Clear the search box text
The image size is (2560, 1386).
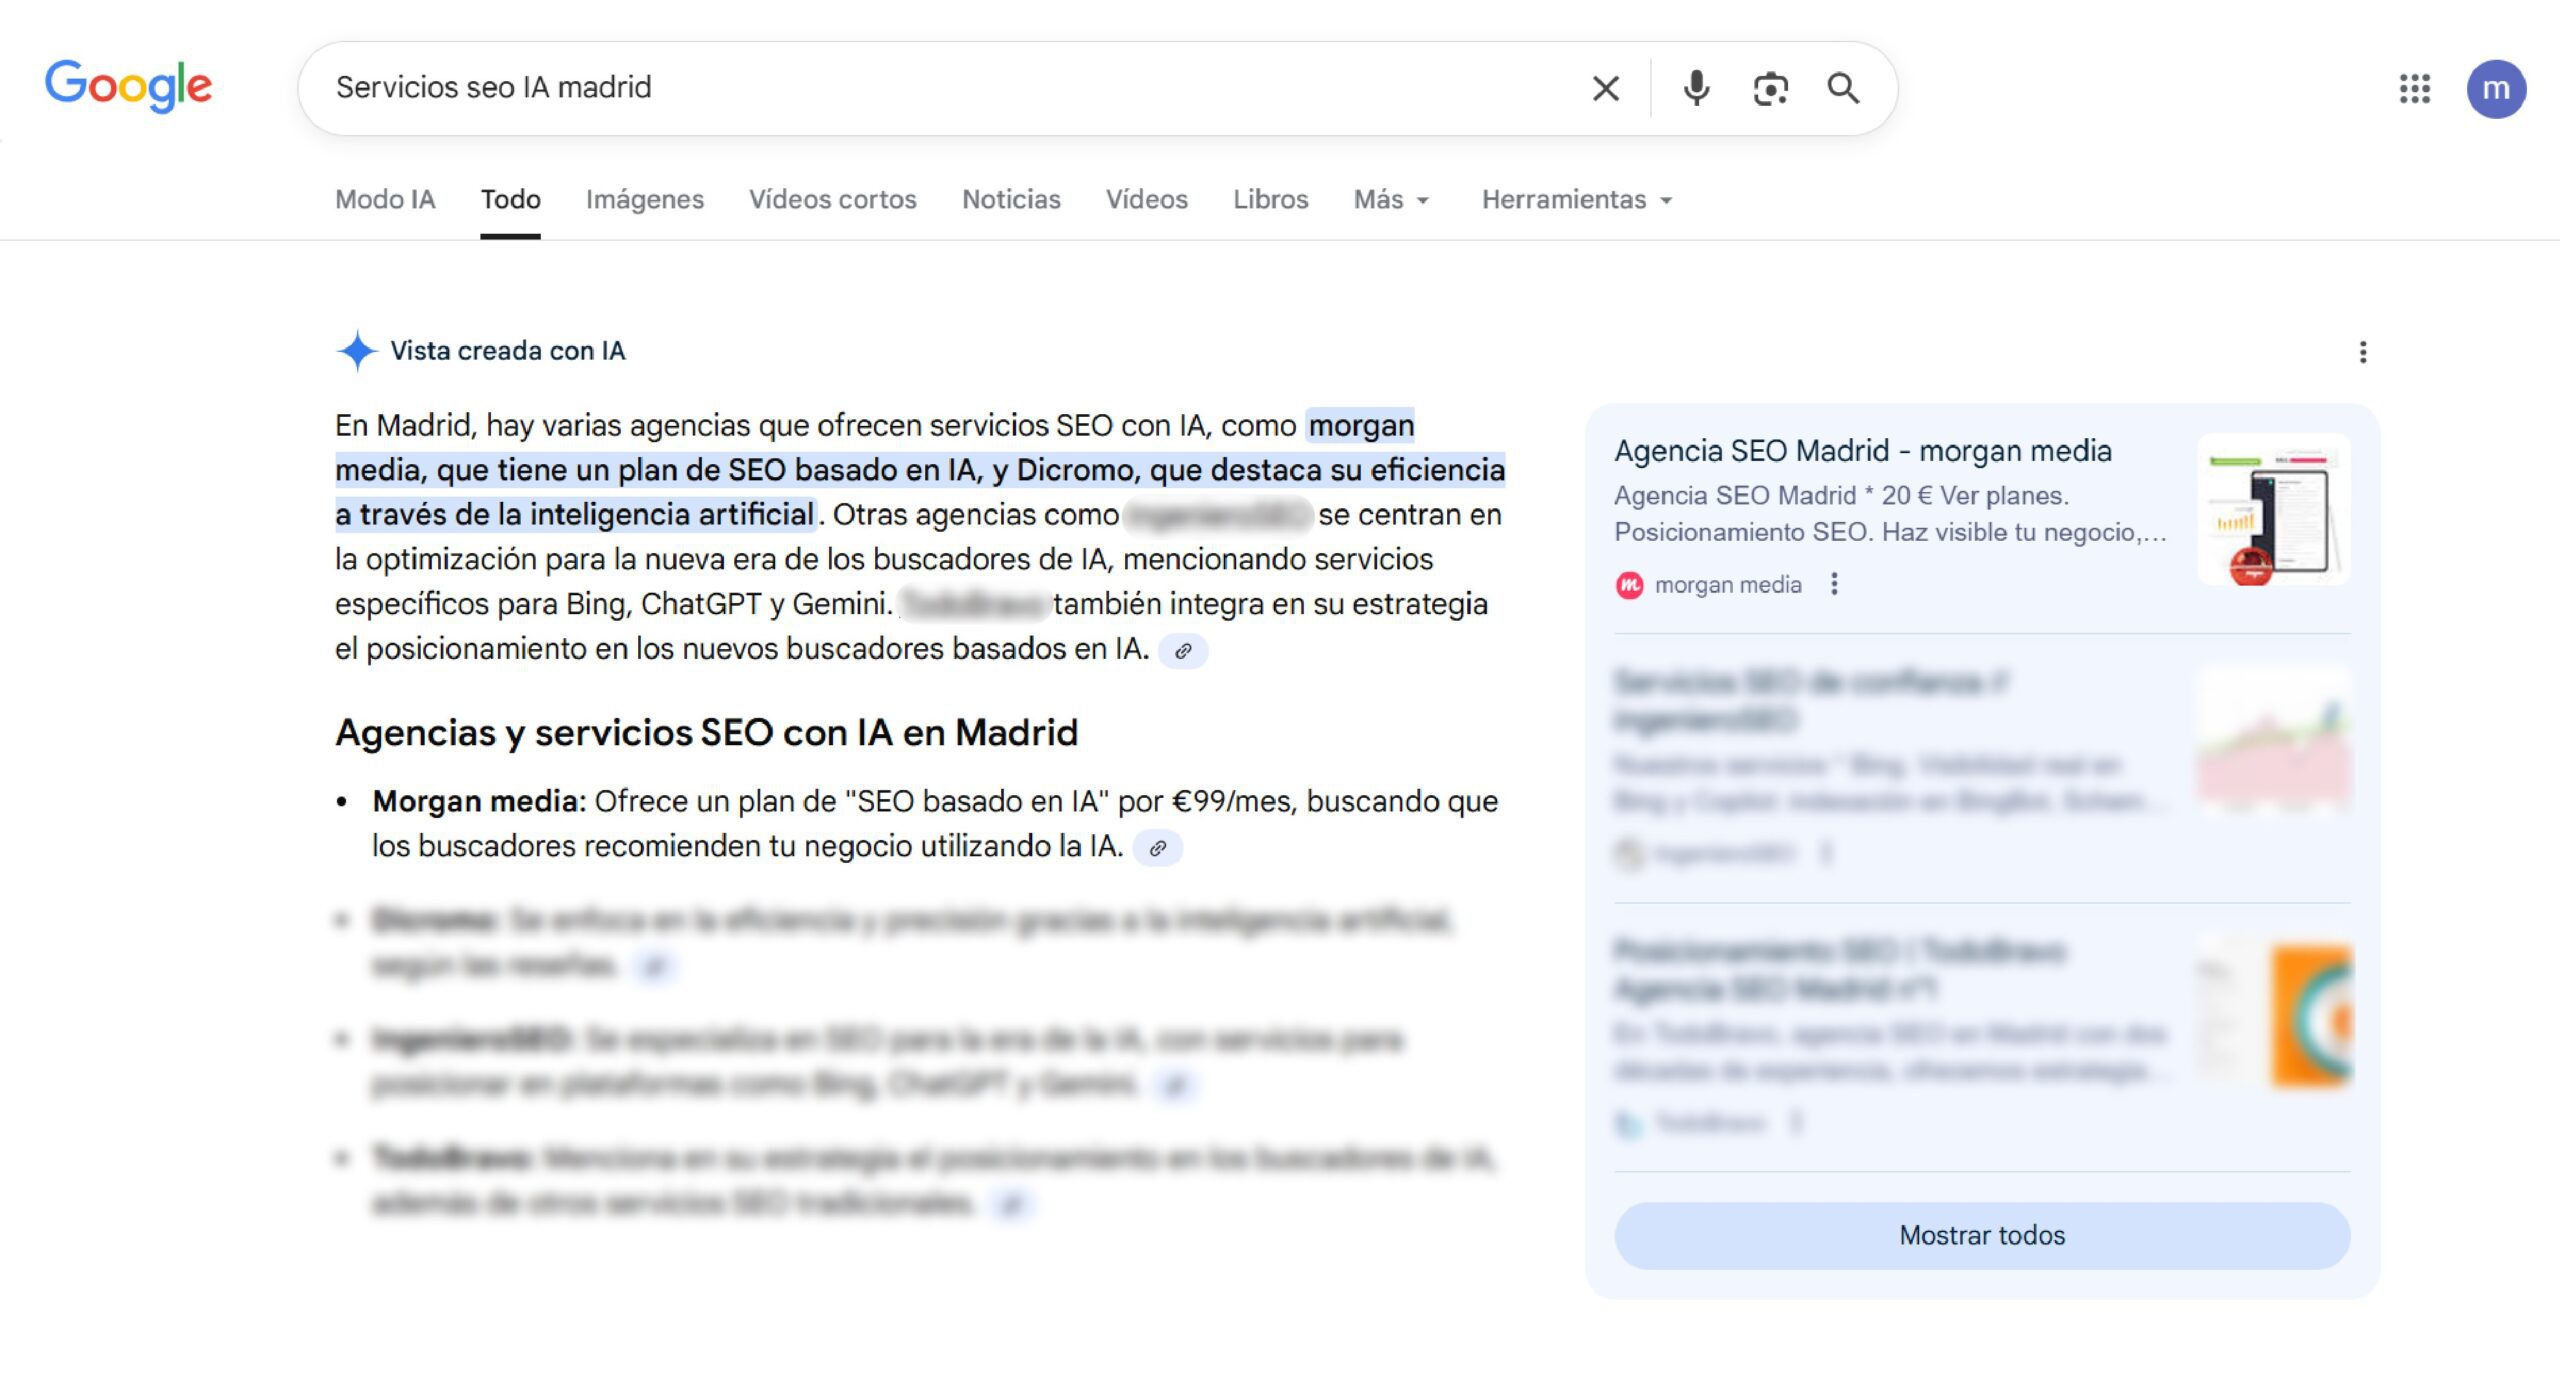pos(1605,88)
